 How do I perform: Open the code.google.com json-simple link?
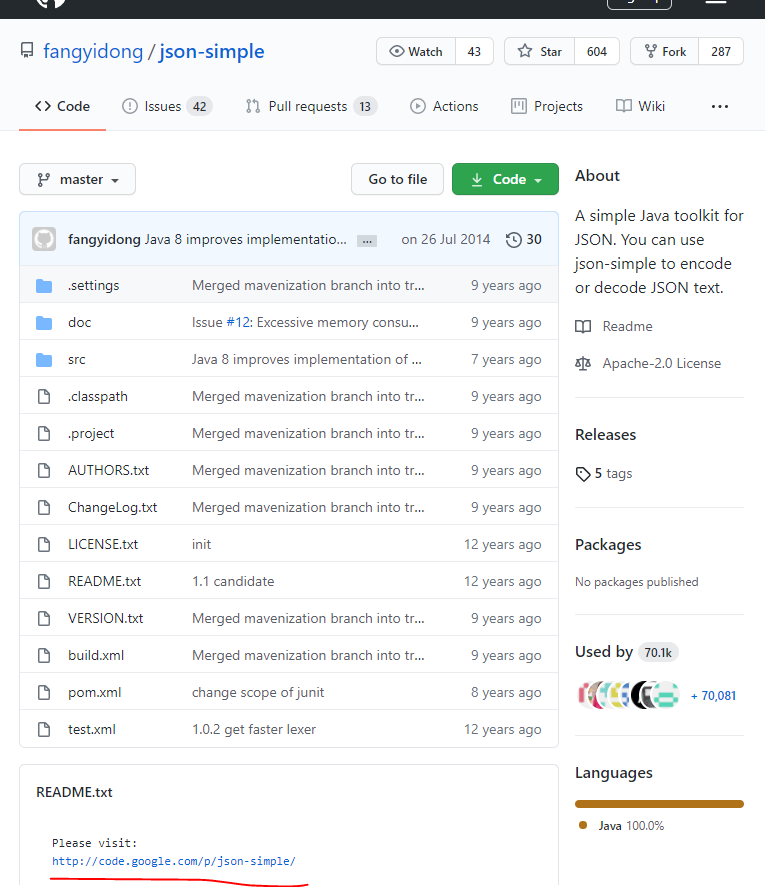[174, 861]
